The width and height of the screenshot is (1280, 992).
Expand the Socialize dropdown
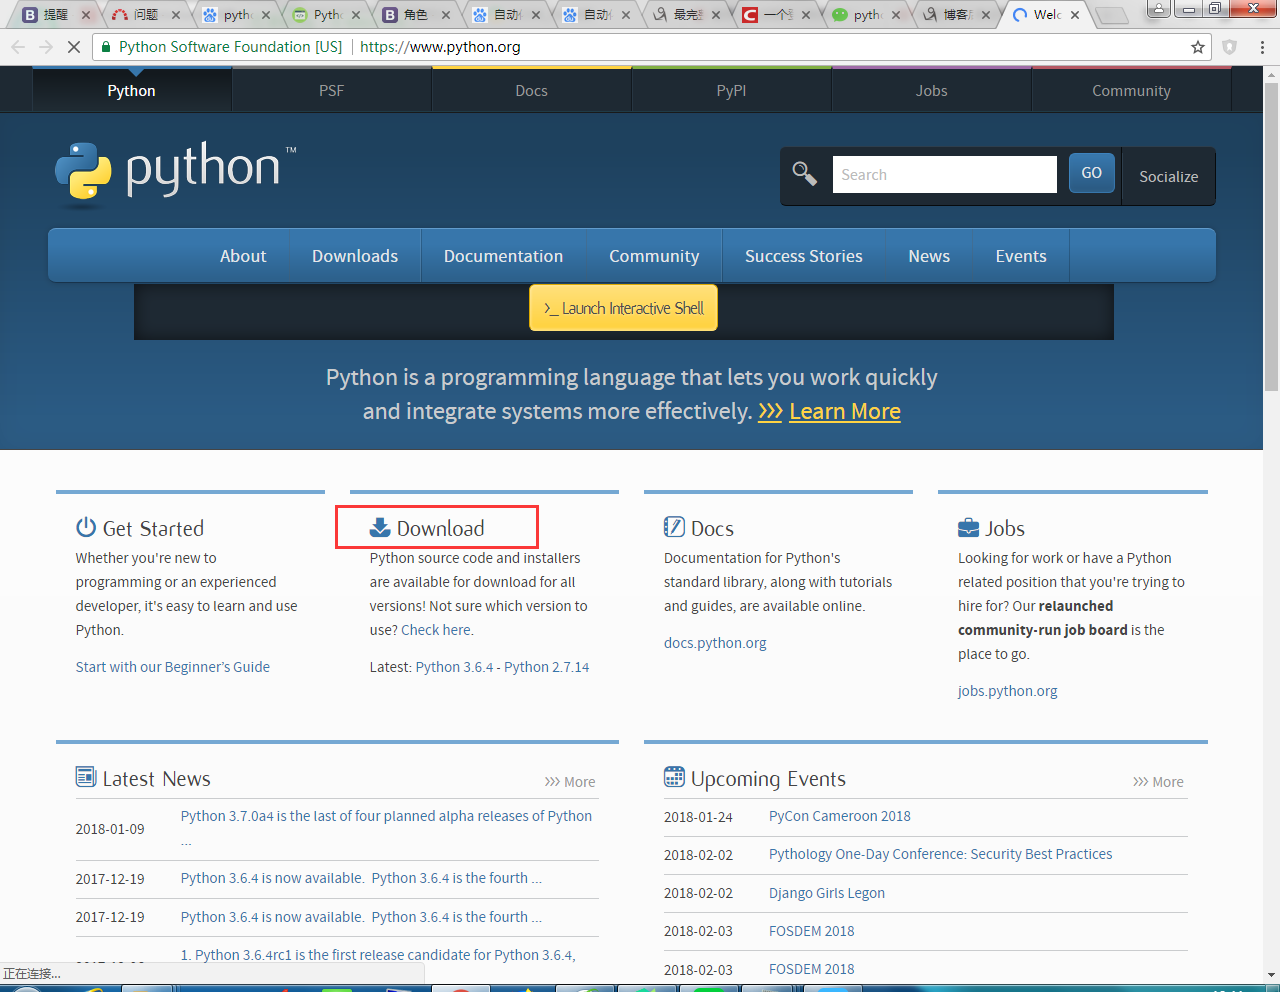1169,176
